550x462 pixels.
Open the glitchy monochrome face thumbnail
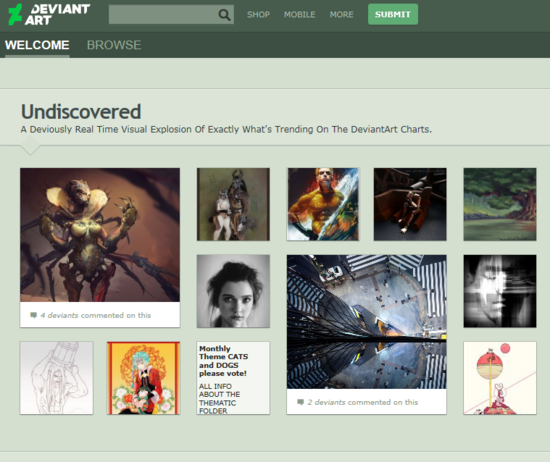[500, 291]
